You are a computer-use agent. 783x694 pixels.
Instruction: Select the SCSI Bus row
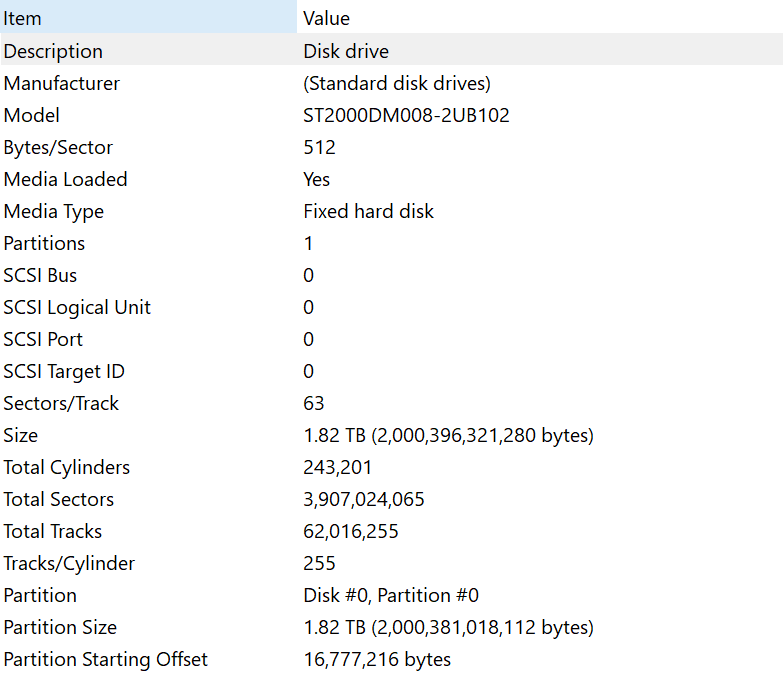pos(41,275)
